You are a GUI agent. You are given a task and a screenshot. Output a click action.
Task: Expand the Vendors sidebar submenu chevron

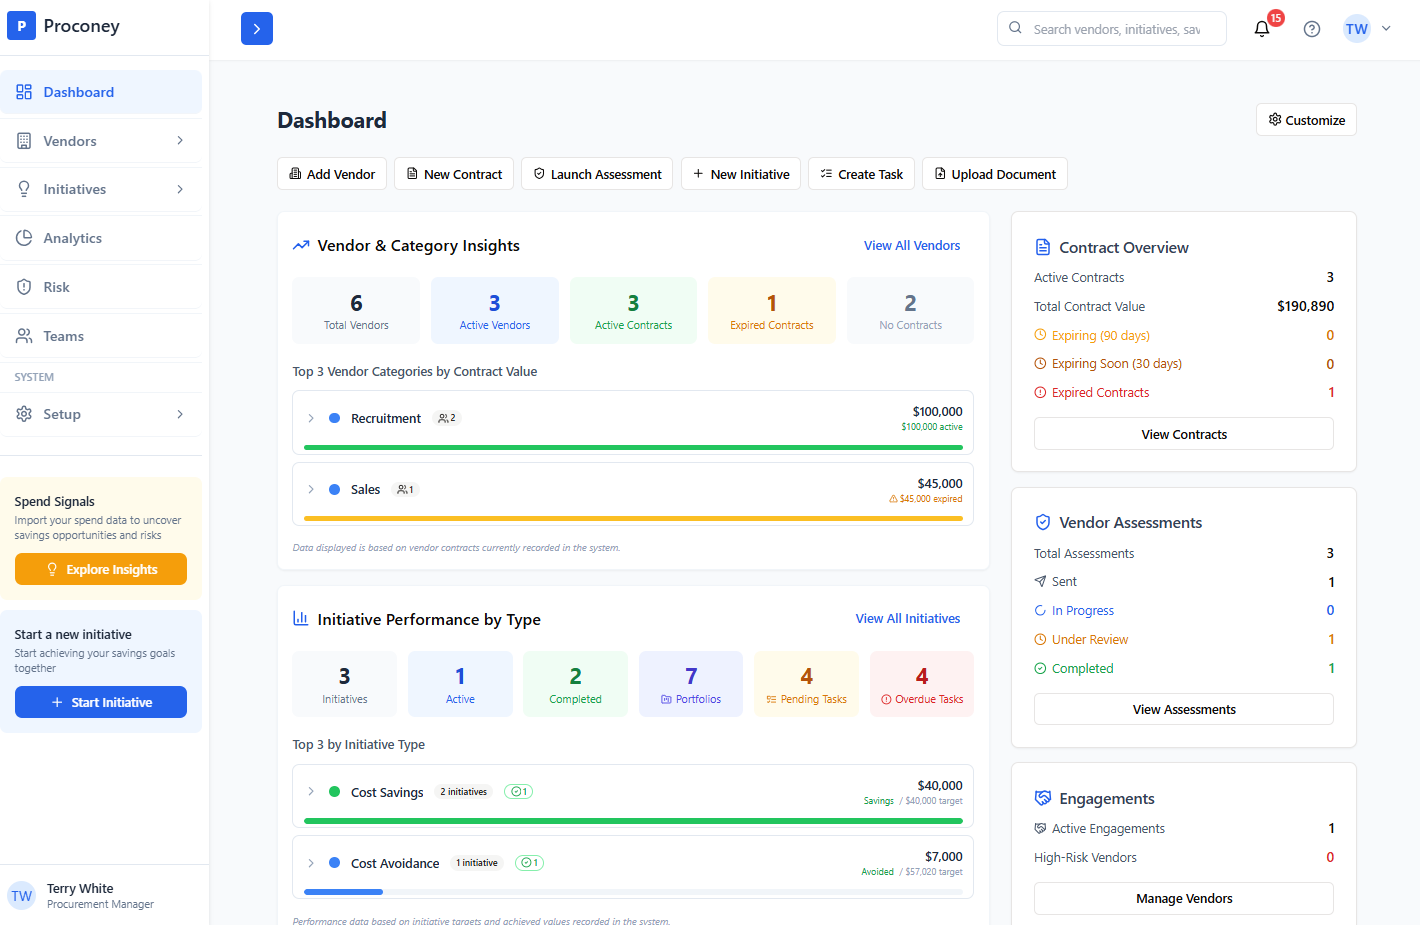[180, 141]
